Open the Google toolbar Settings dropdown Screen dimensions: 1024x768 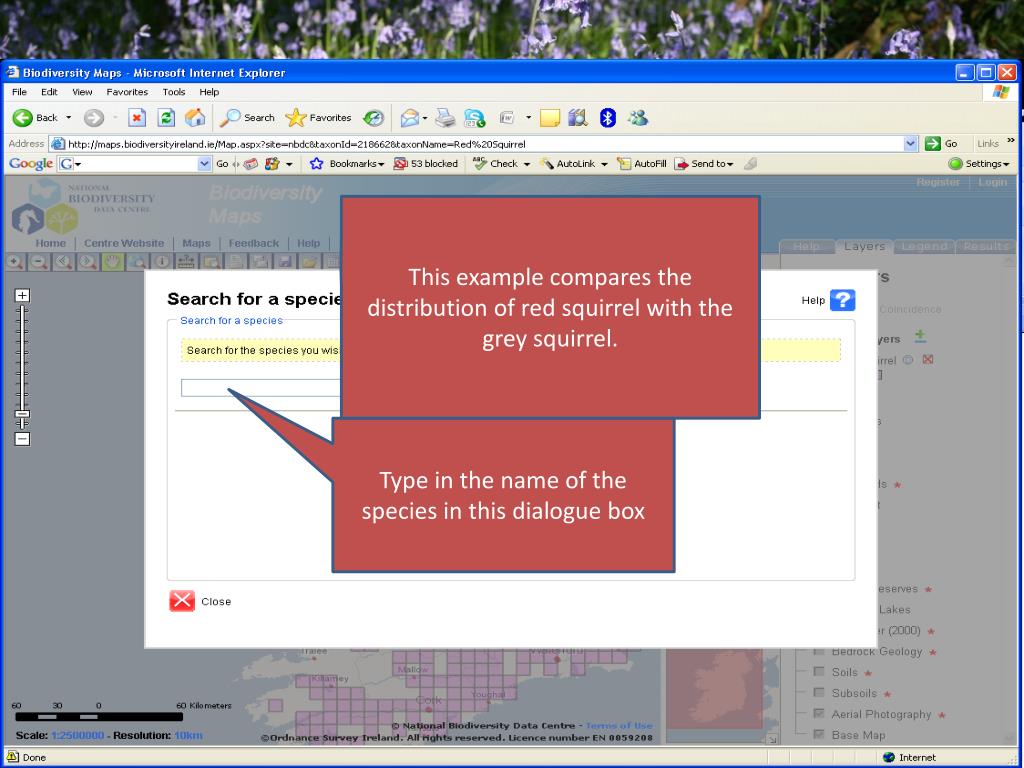(978, 164)
